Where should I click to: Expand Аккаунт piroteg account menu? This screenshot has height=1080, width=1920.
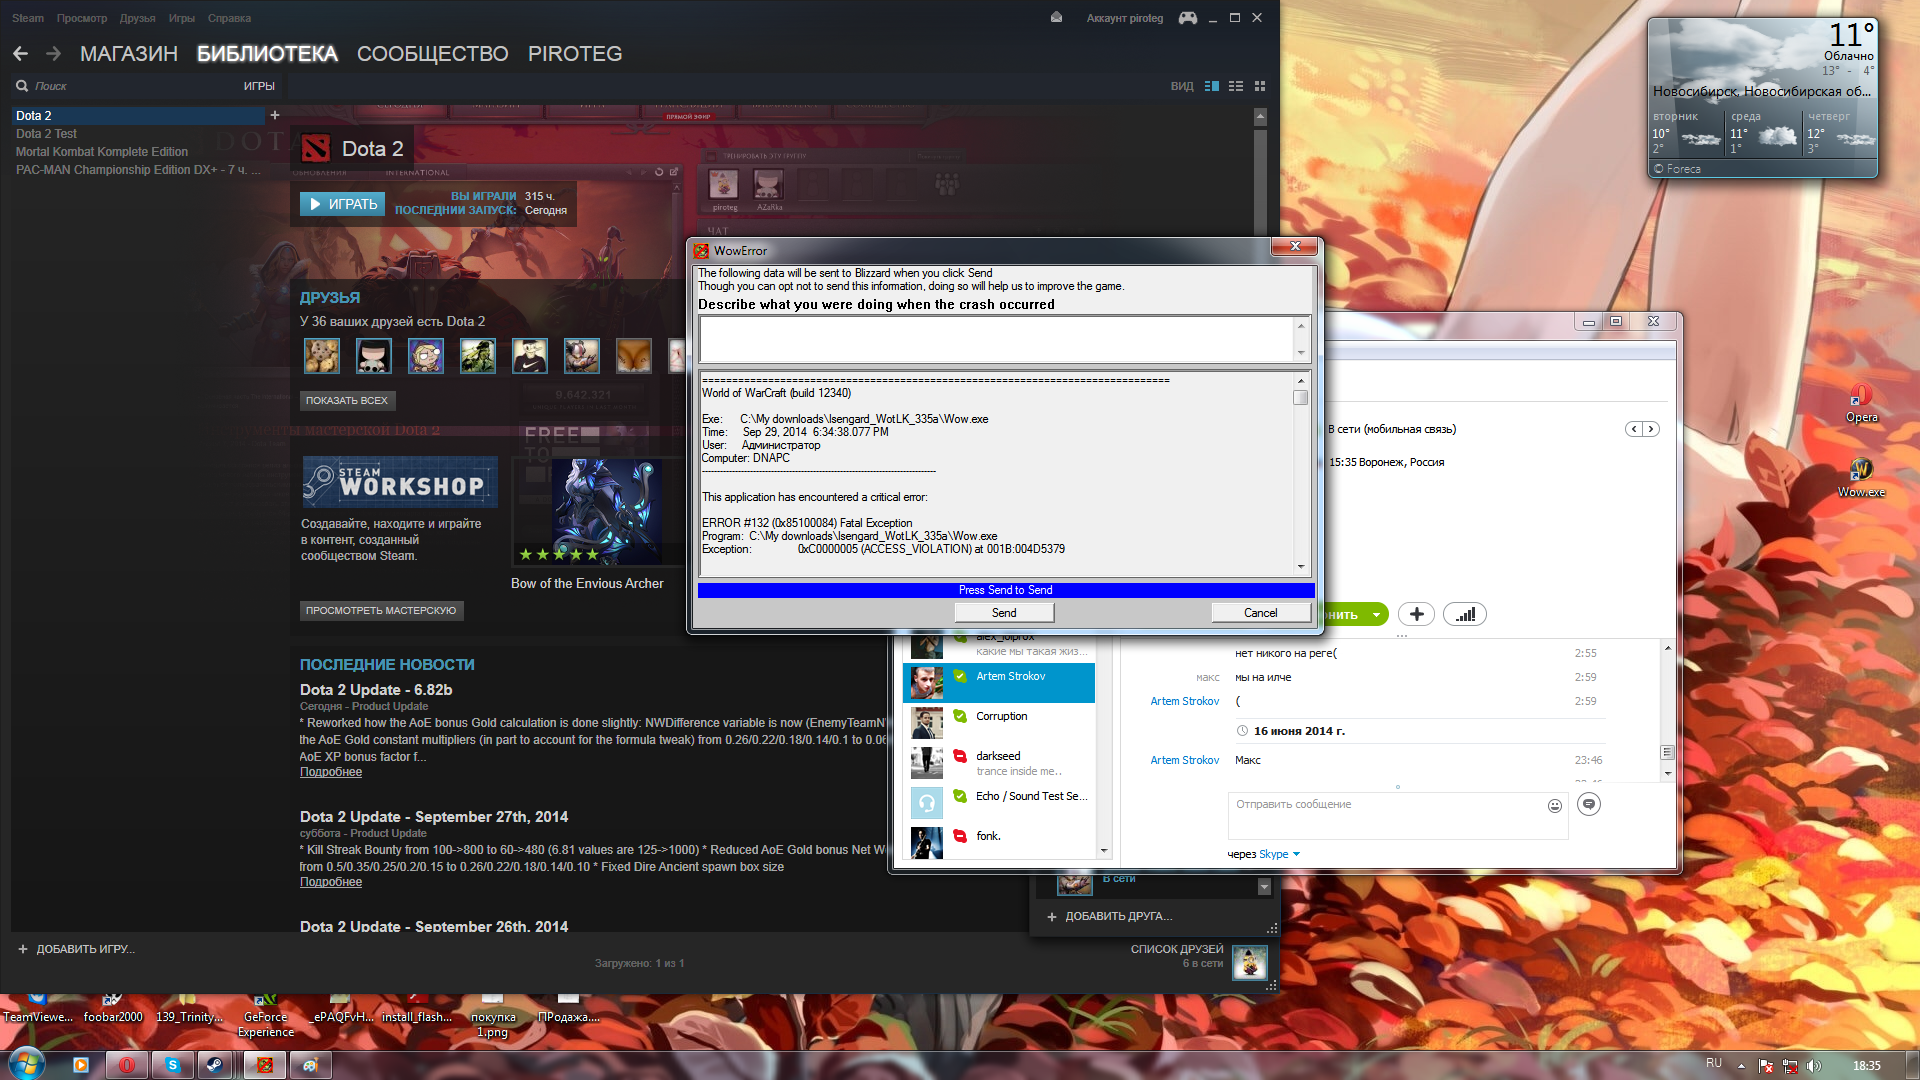tap(1125, 18)
